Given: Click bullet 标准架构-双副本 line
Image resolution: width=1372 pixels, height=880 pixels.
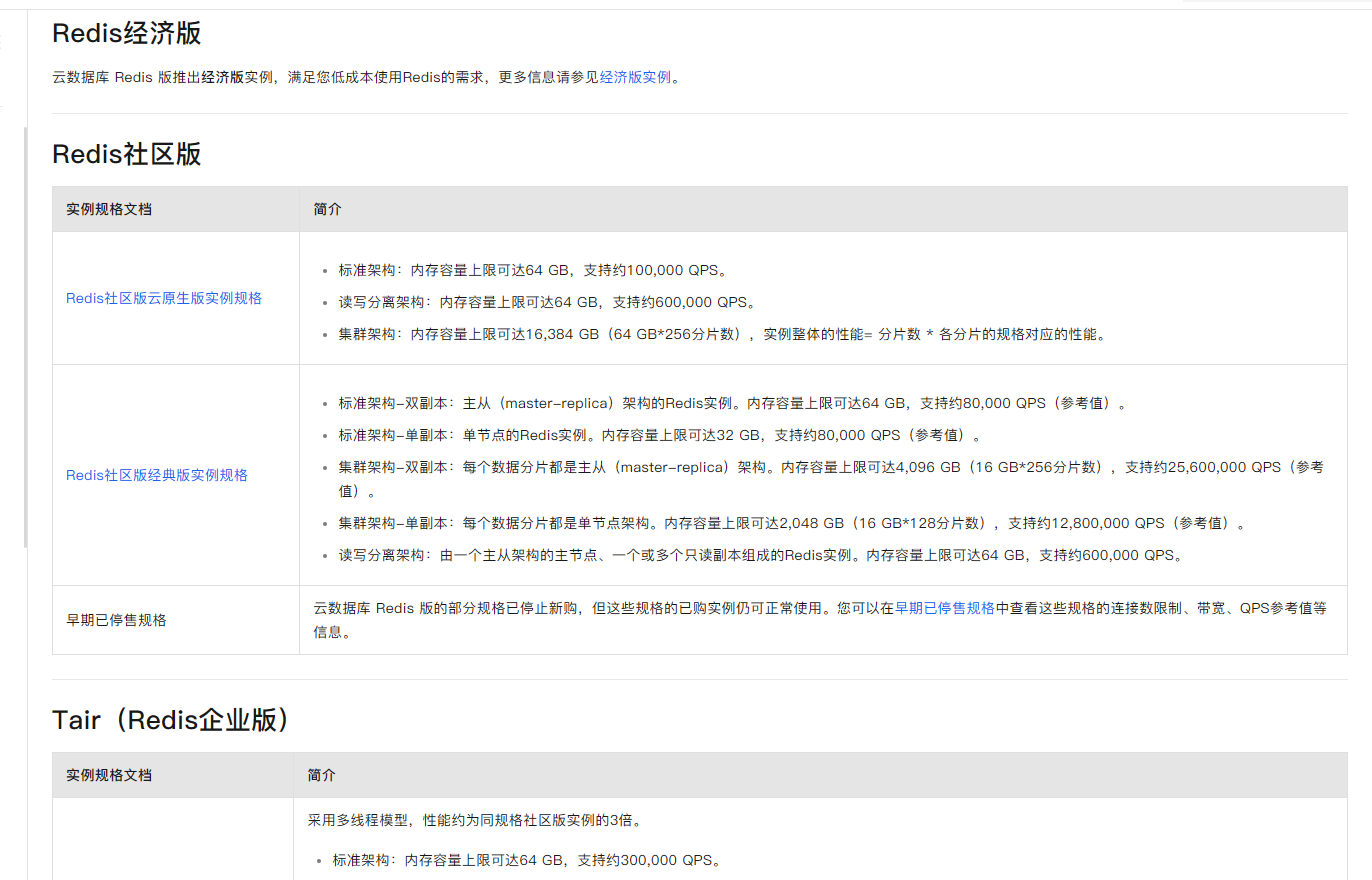Looking at the screenshot, I should (734, 404).
